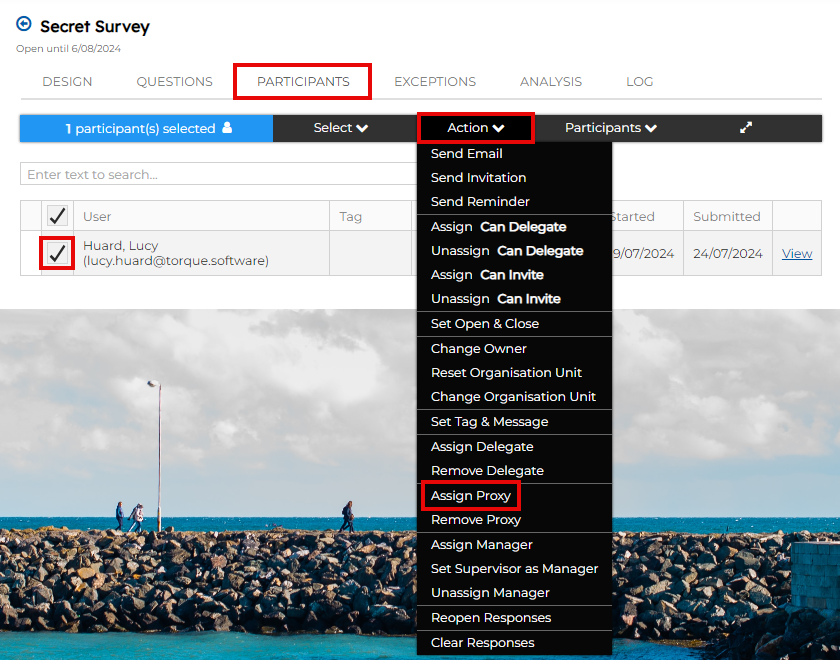Viewport: 840px width, 660px height.
Task: Select Change Organisation Unit option
Action: click(x=513, y=397)
